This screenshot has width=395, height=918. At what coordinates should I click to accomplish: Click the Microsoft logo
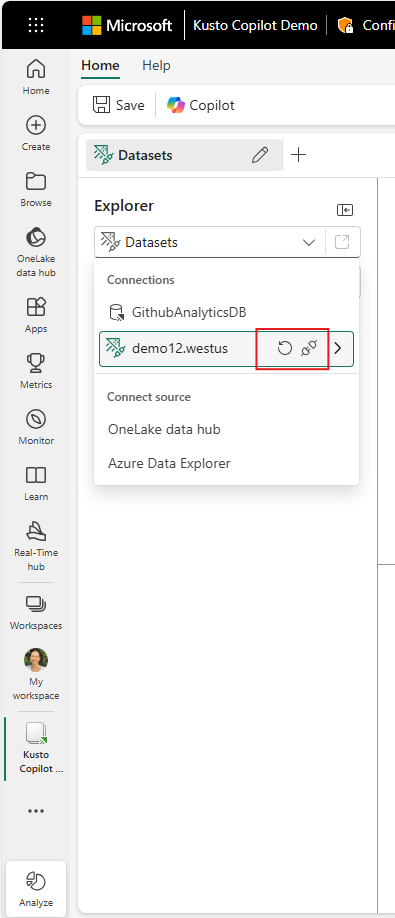(127, 25)
